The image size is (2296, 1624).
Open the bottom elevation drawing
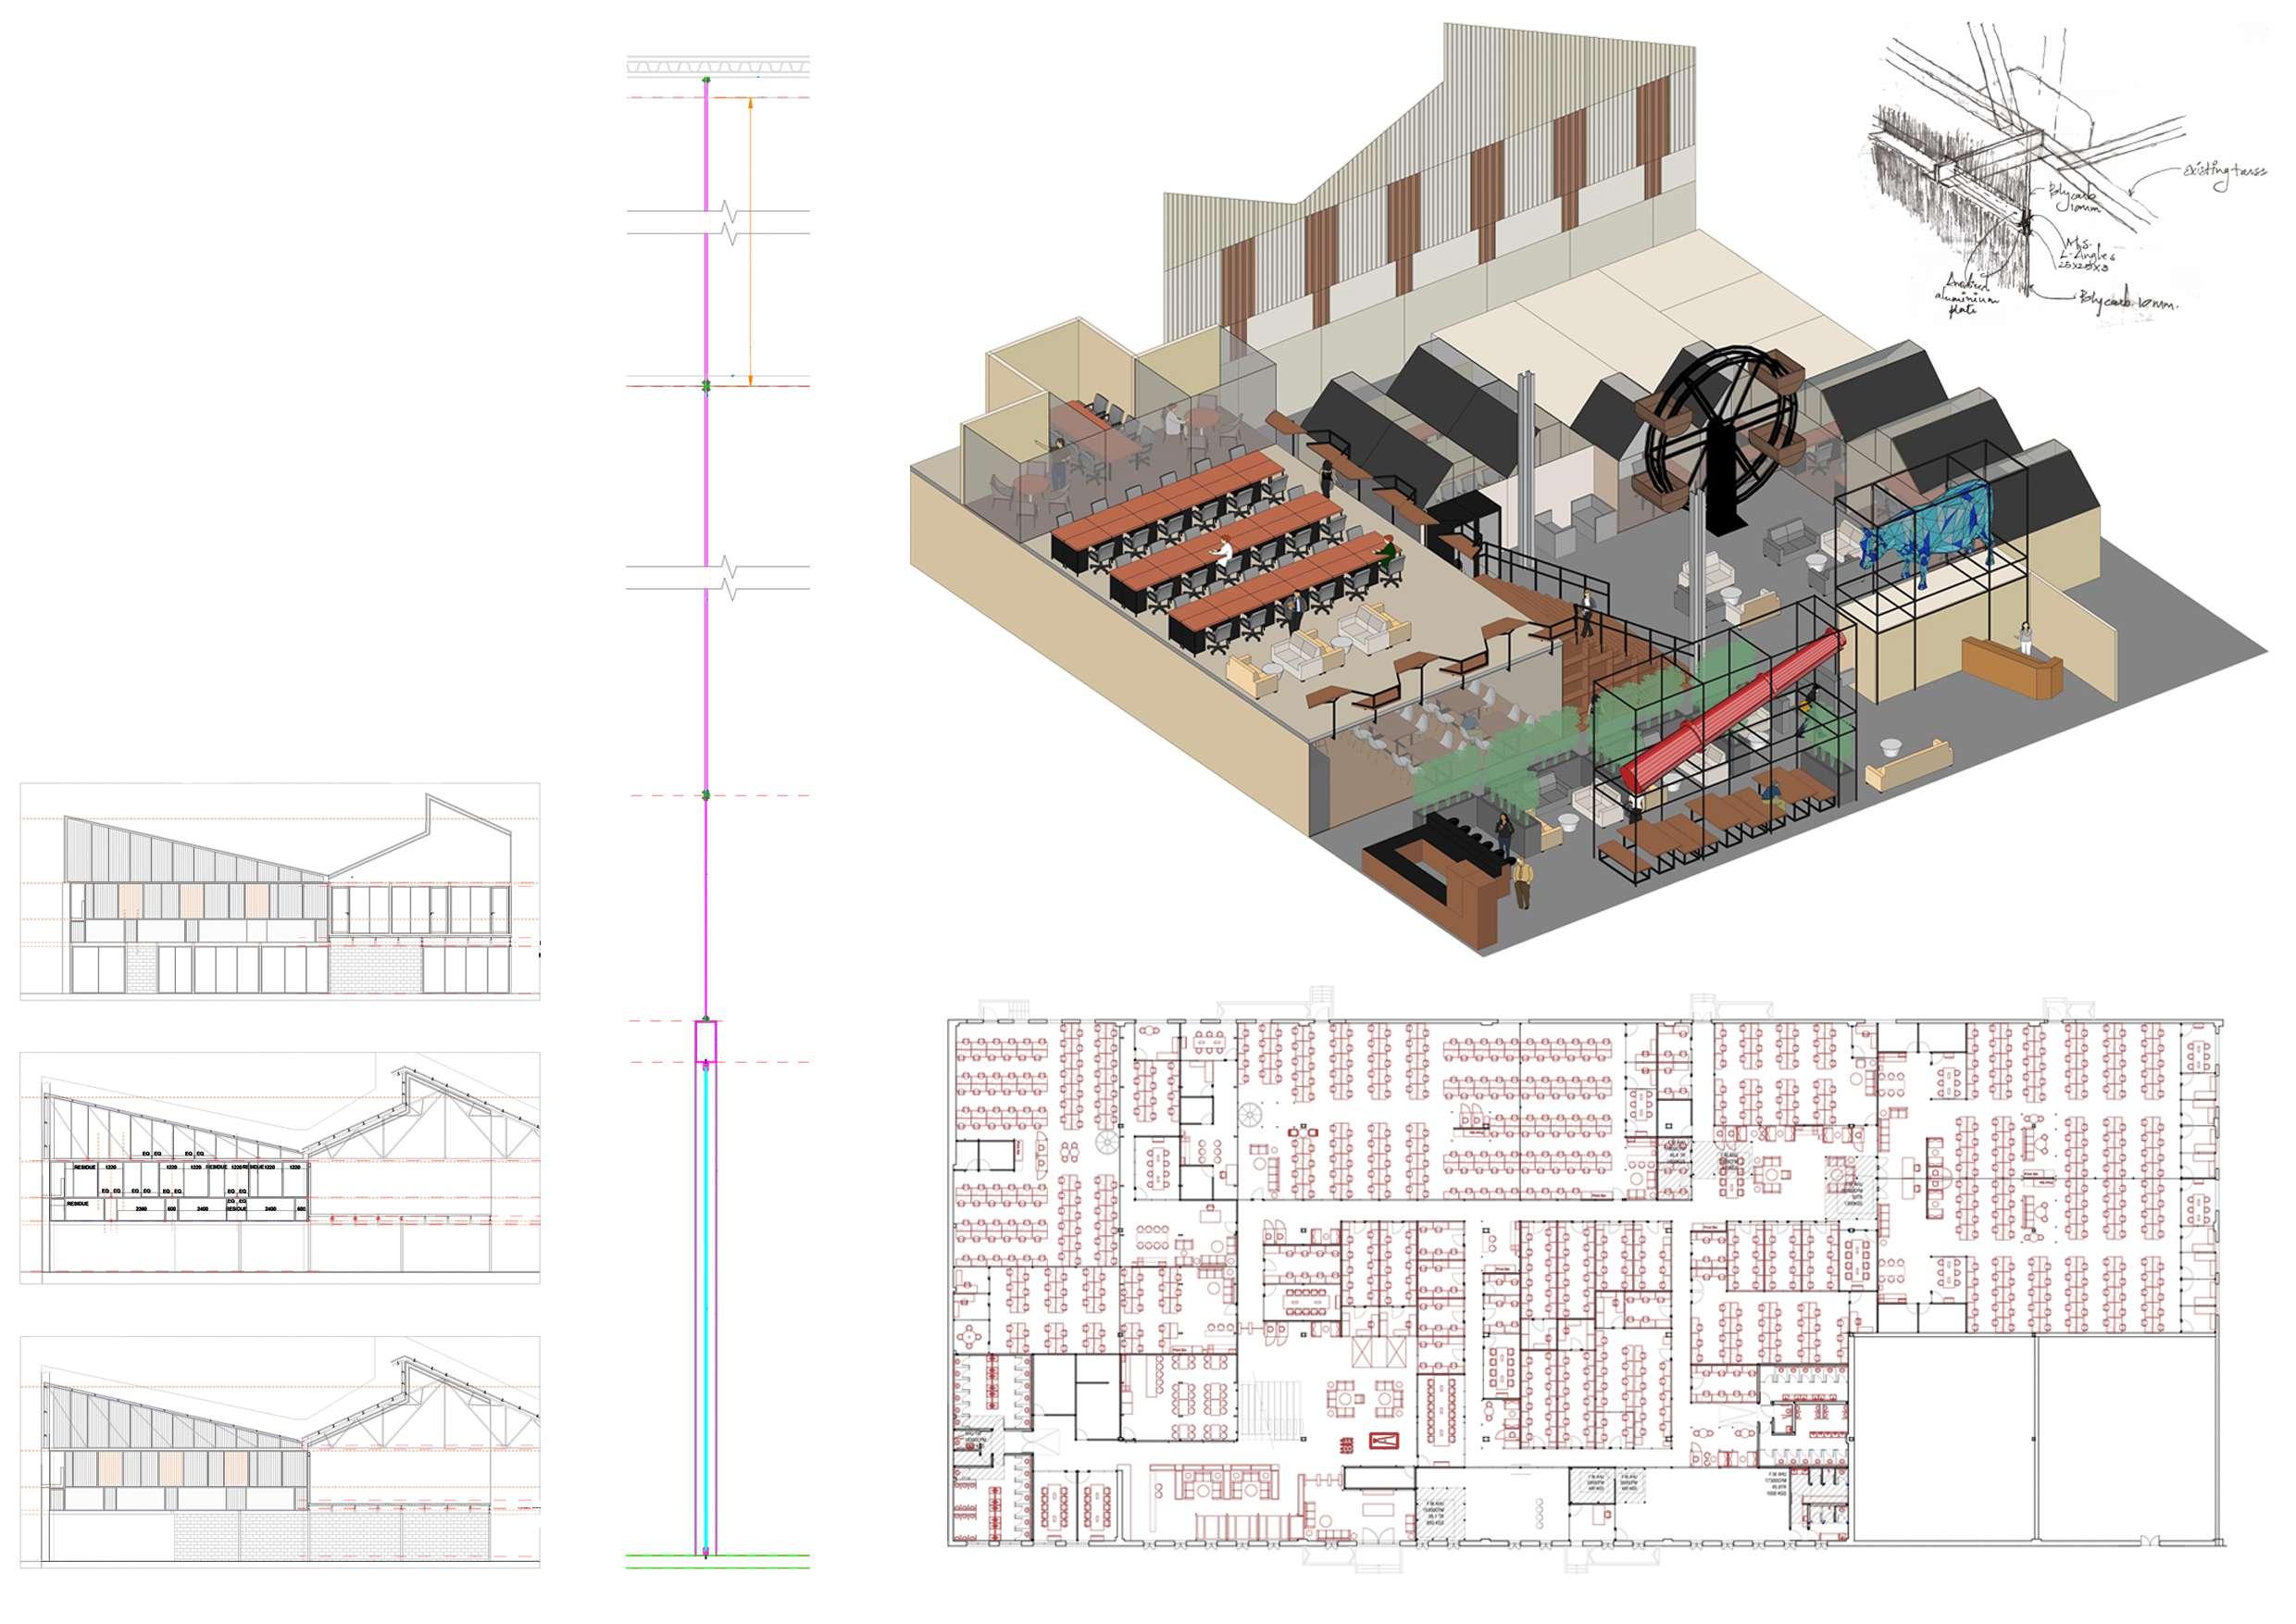tap(280, 1450)
